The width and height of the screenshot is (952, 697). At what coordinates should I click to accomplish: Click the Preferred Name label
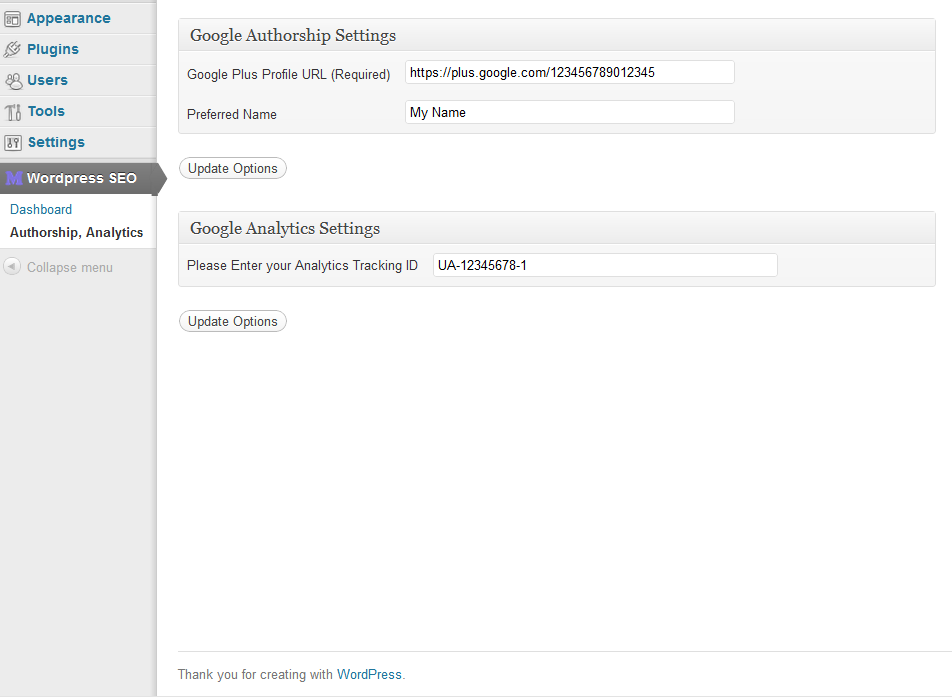click(x=232, y=114)
